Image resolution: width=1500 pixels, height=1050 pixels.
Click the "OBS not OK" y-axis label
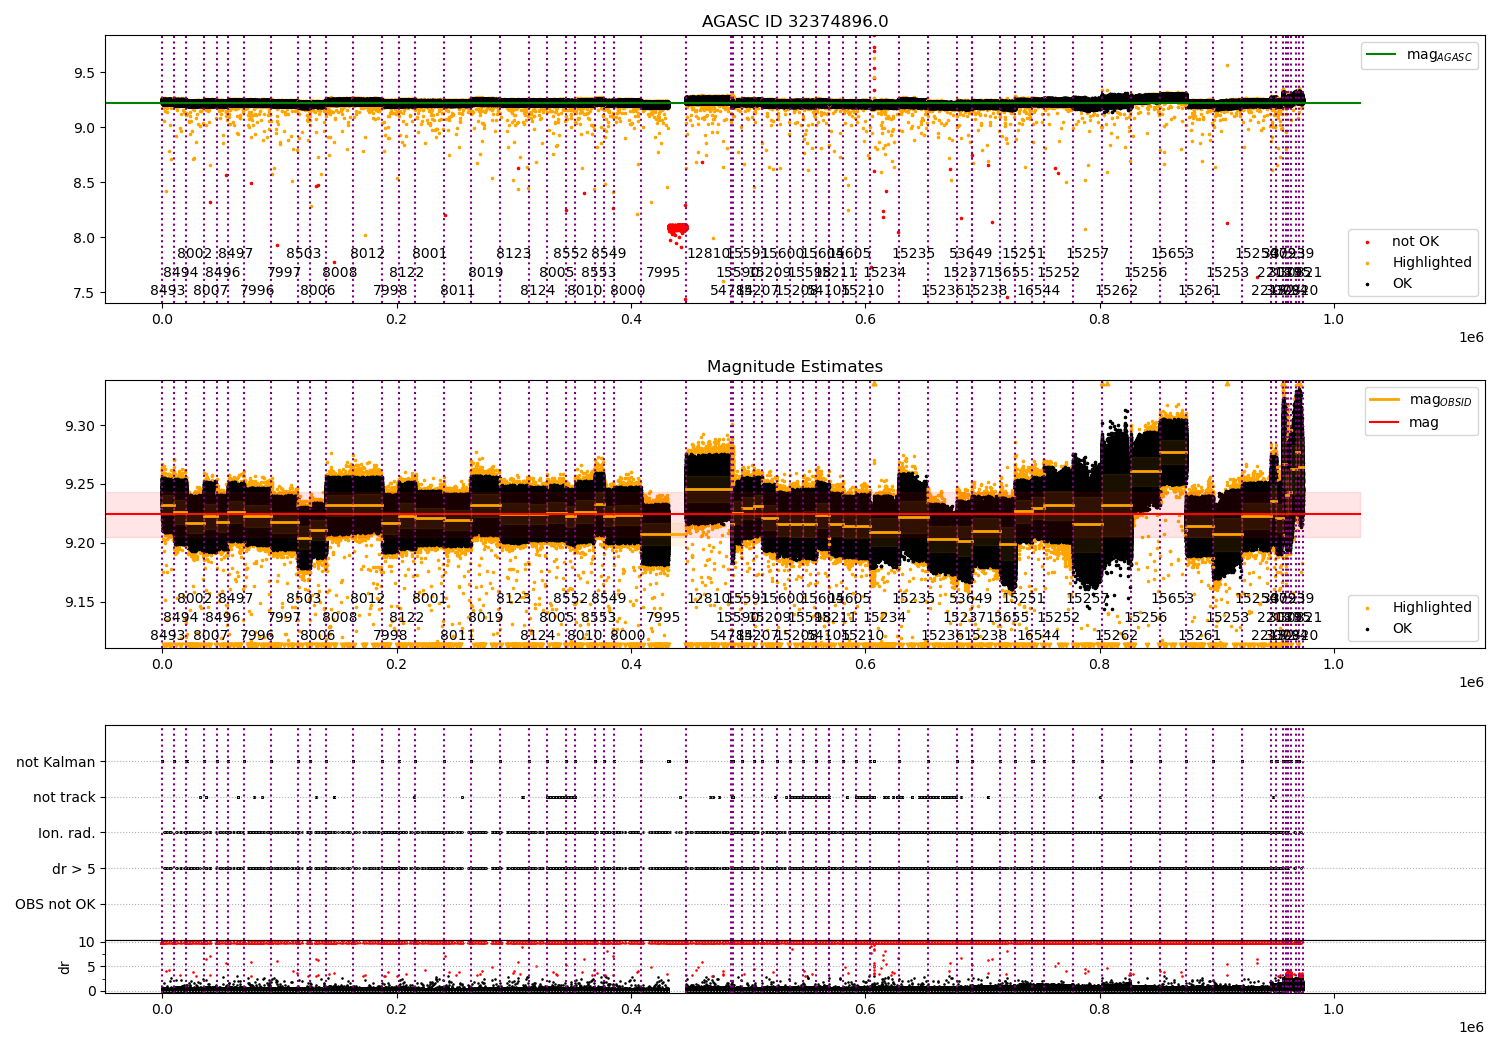point(55,904)
